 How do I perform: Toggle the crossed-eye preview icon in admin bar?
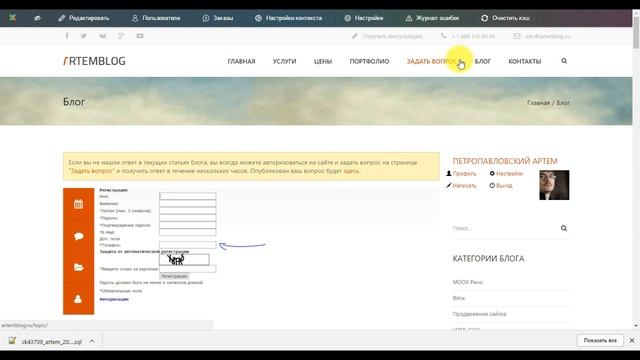point(37,18)
